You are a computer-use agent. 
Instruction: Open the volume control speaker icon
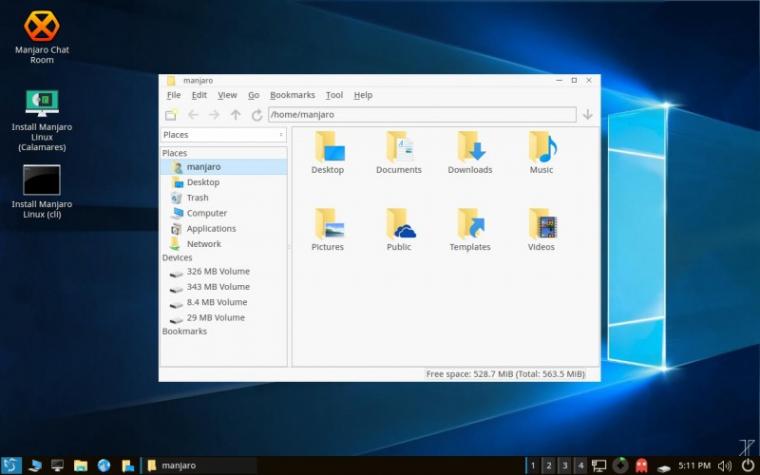[724, 466]
